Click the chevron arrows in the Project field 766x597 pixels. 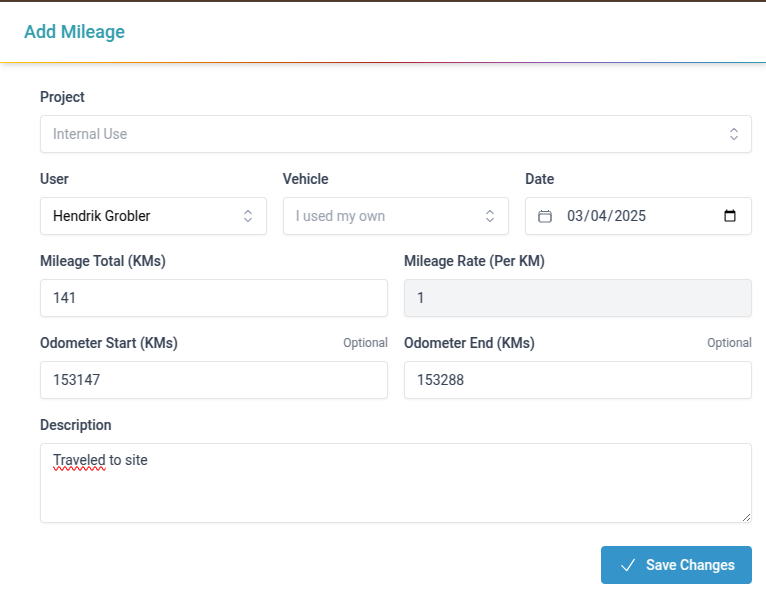[x=733, y=134]
